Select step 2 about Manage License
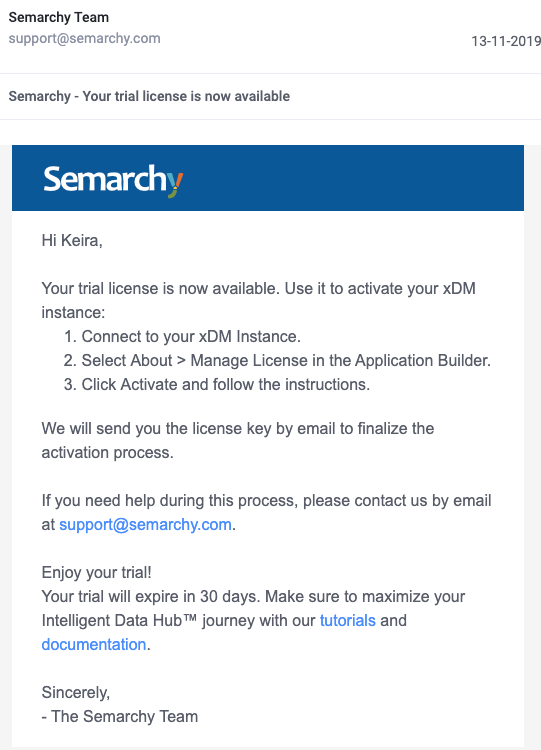The image size is (541, 750). click(277, 360)
